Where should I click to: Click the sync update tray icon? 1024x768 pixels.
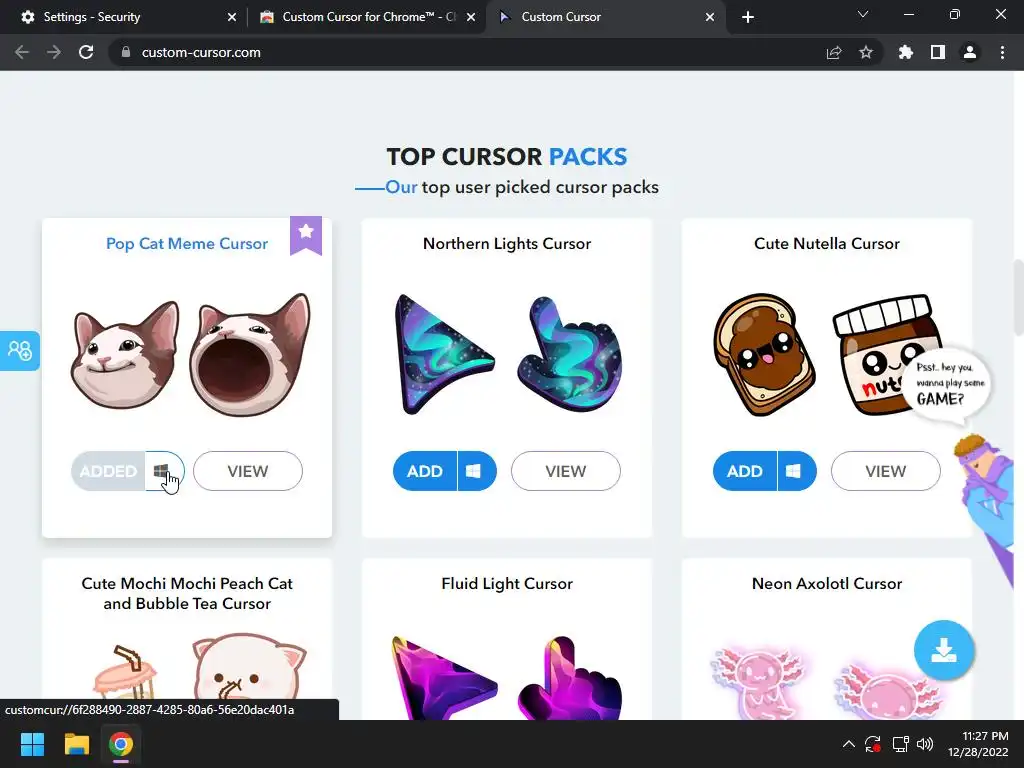pos(873,744)
